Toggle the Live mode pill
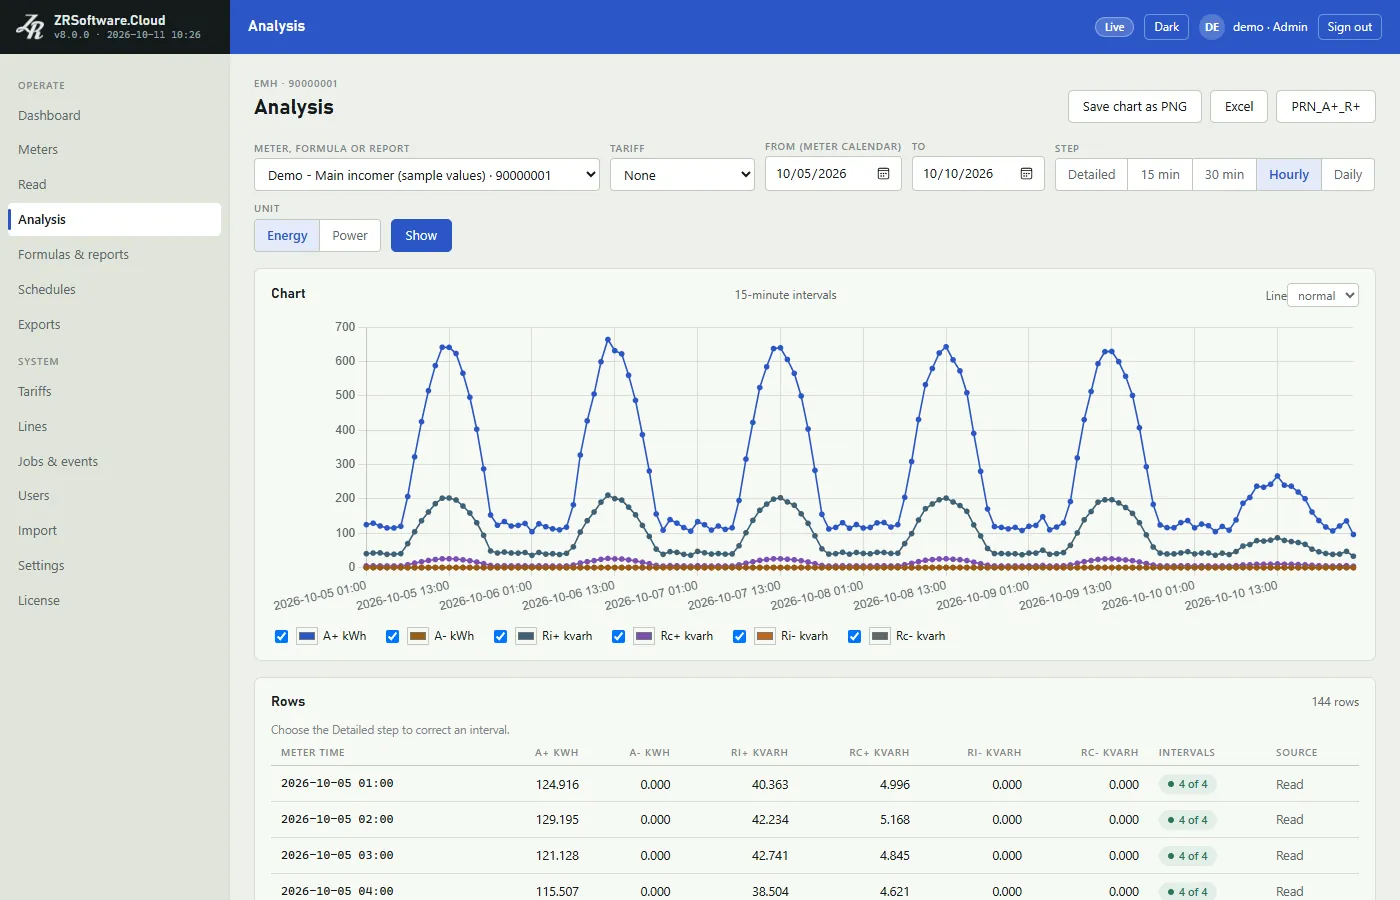This screenshot has width=1400, height=900. click(1114, 27)
